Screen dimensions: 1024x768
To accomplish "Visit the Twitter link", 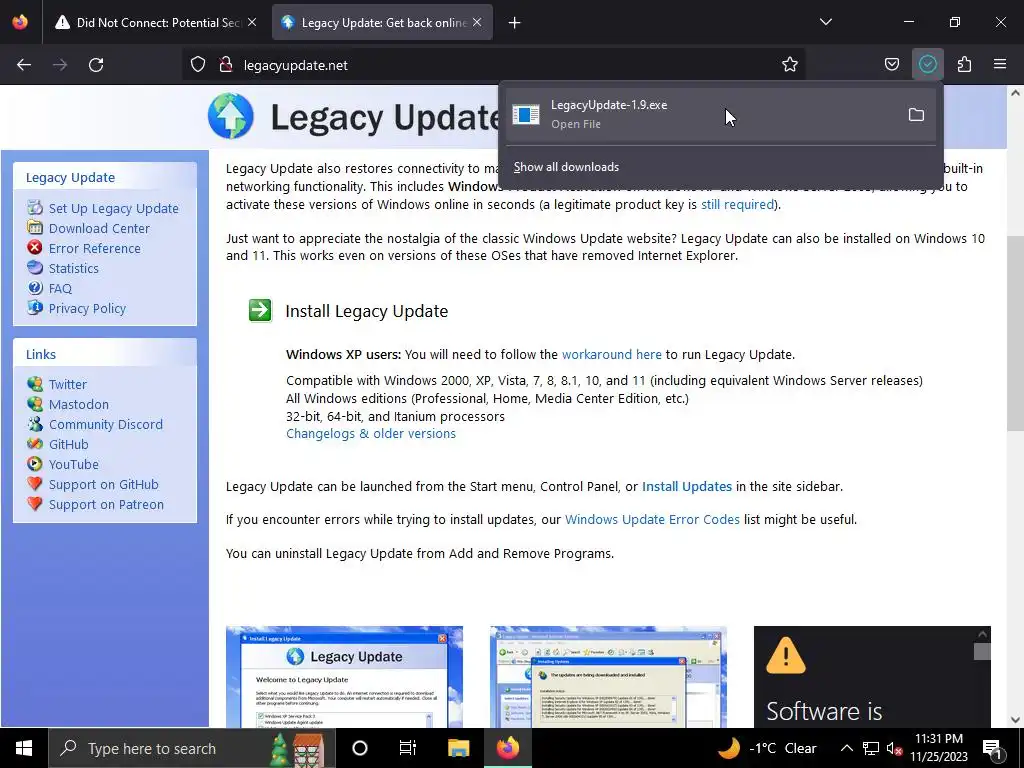I will (x=68, y=385).
